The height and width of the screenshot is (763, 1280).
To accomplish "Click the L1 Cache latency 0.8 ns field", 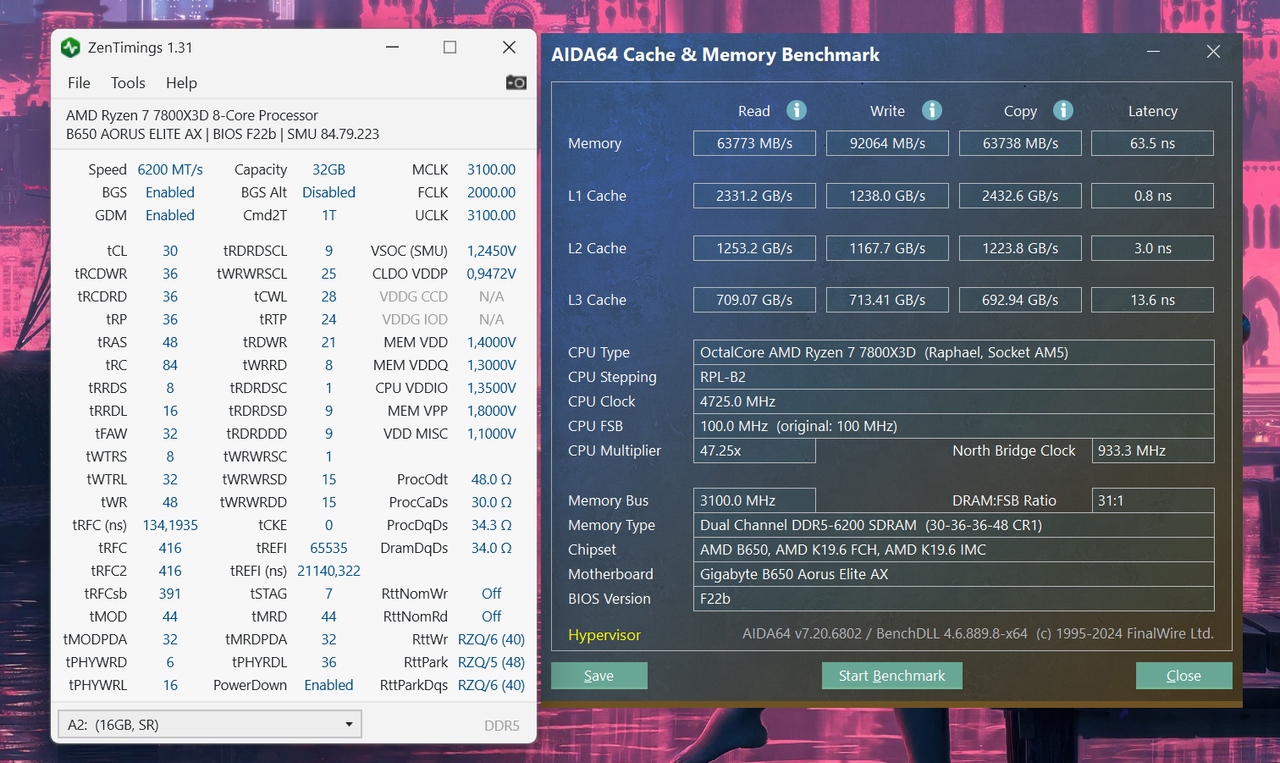I will click(1152, 196).
